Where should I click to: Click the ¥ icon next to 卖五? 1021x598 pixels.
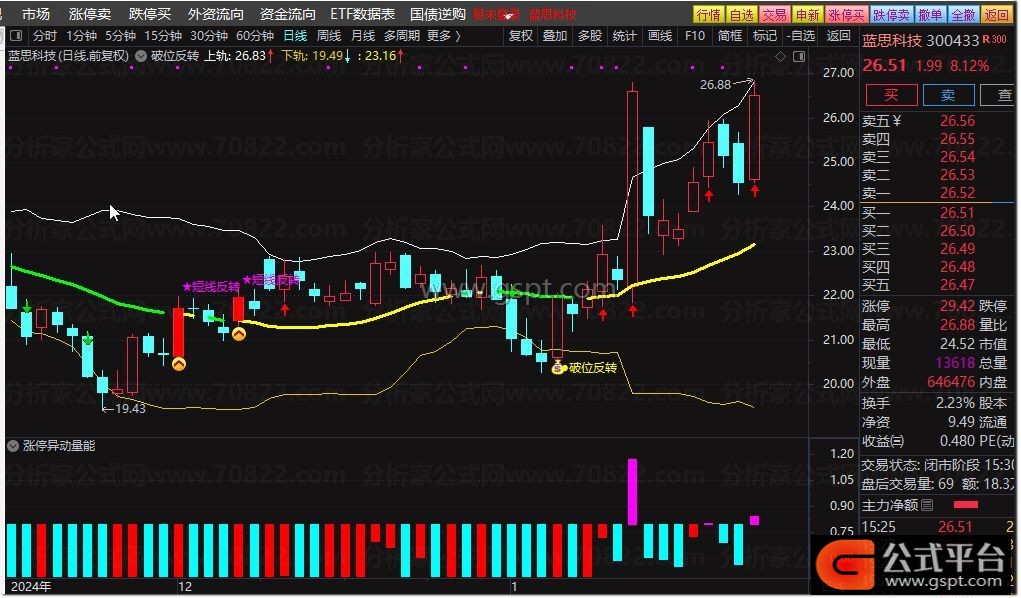(x=897, y=121)
